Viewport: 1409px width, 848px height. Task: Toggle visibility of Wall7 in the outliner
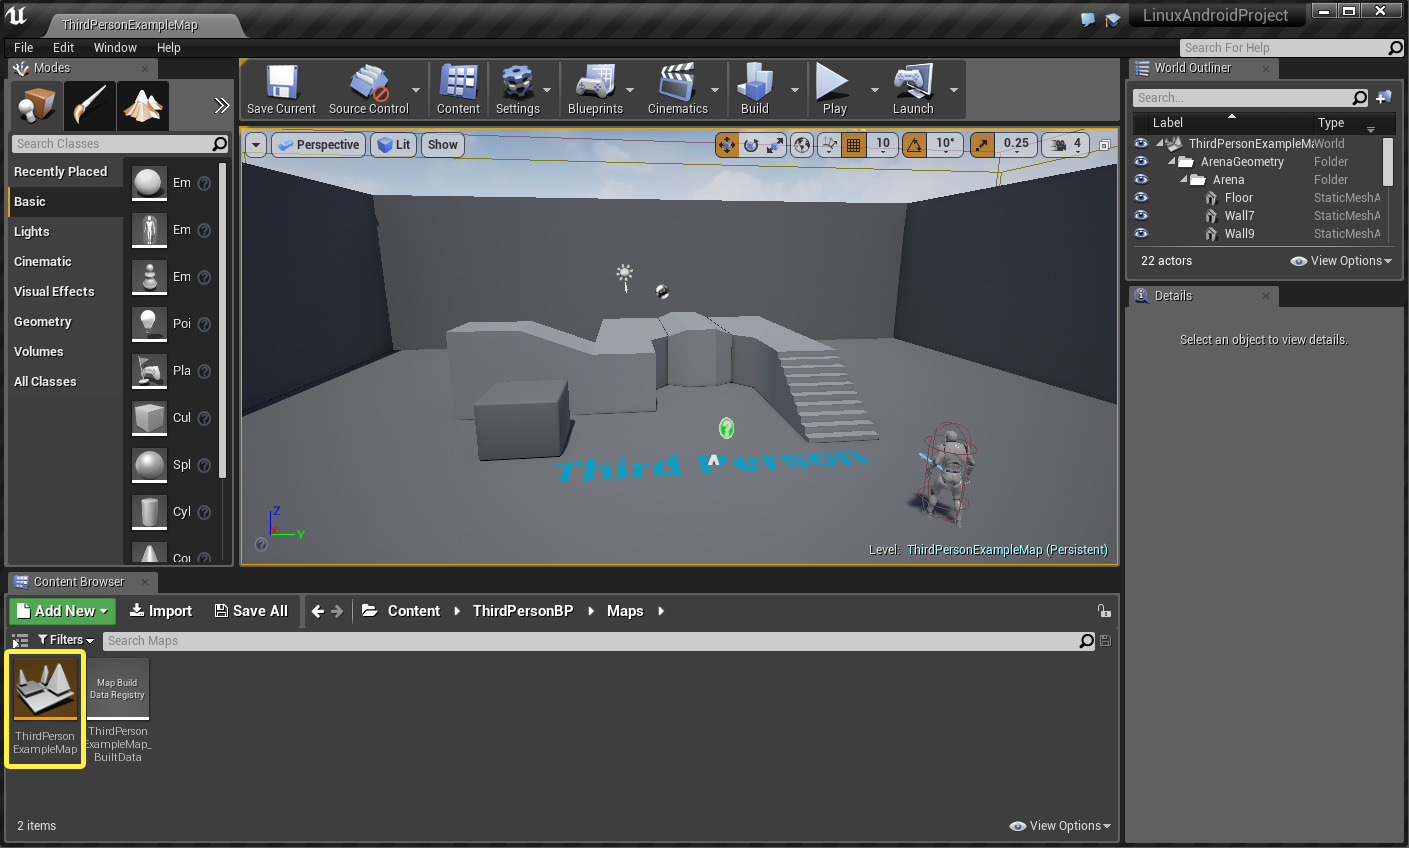click(x=1141, y=216)
